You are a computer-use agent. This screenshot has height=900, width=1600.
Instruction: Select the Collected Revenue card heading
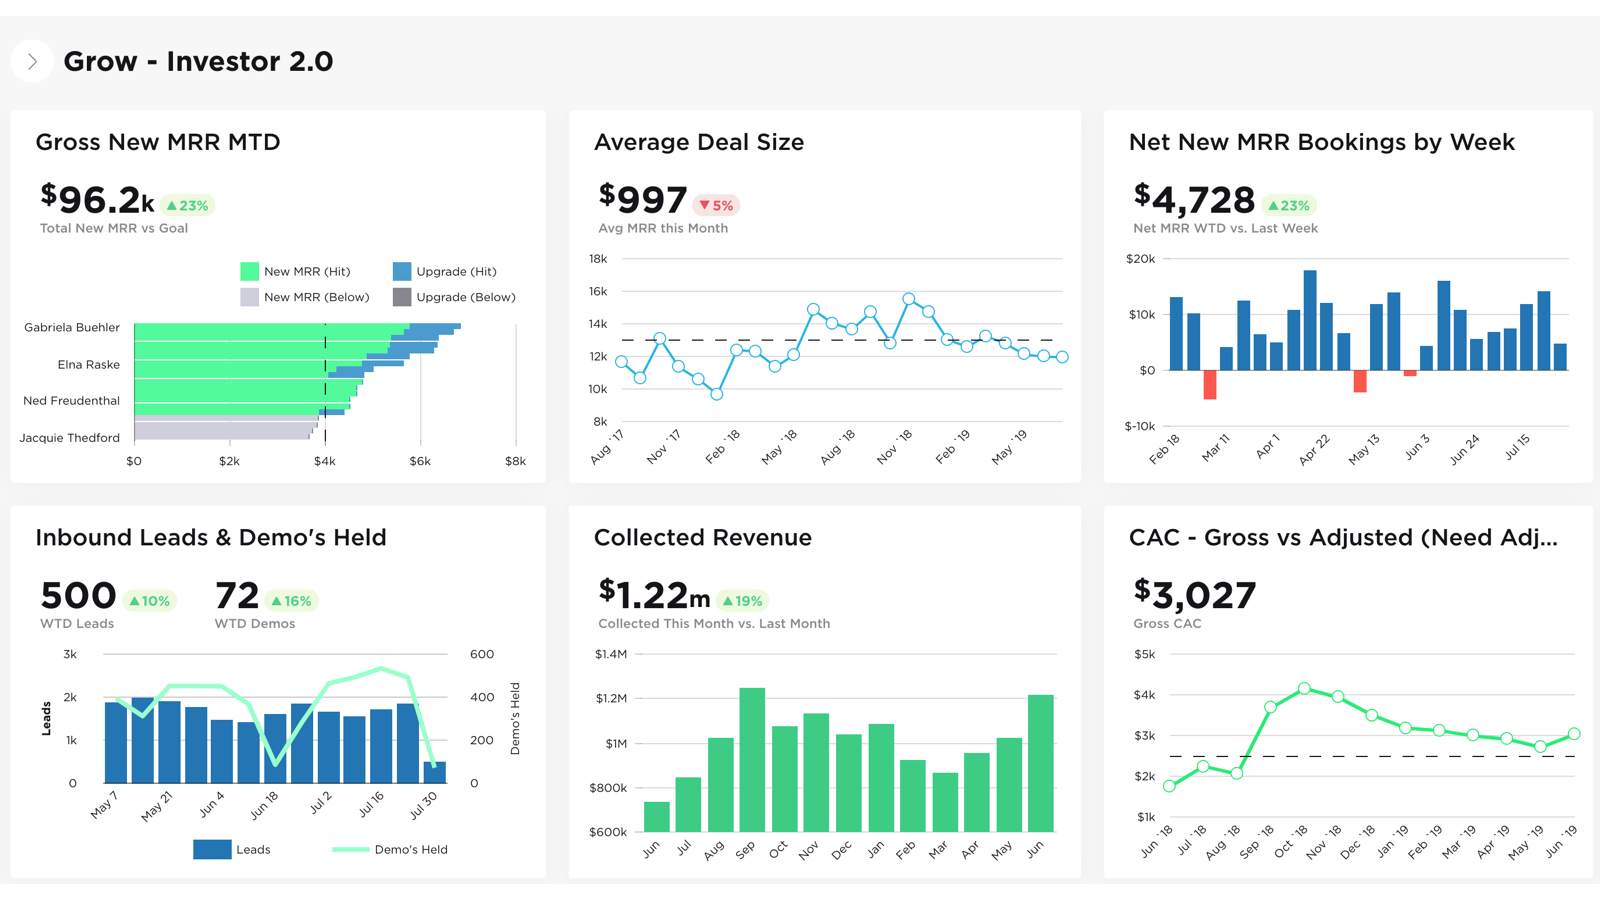(702, 537)
